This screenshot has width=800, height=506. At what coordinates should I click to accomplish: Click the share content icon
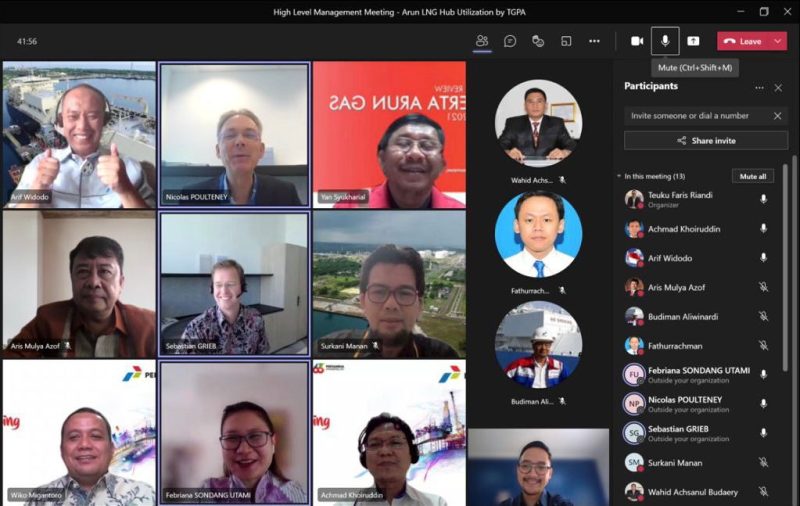693,41
